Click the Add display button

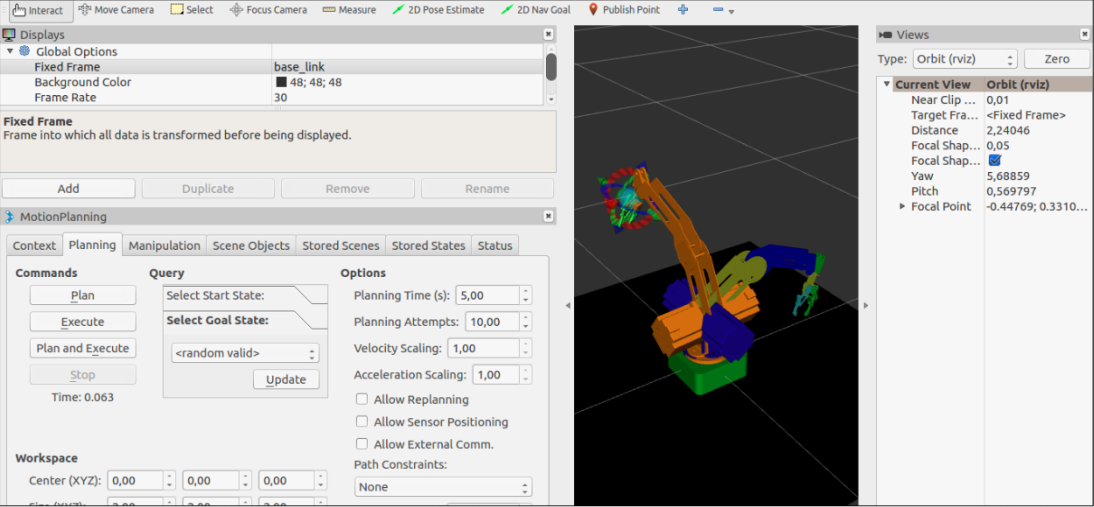tap(68, 188)
